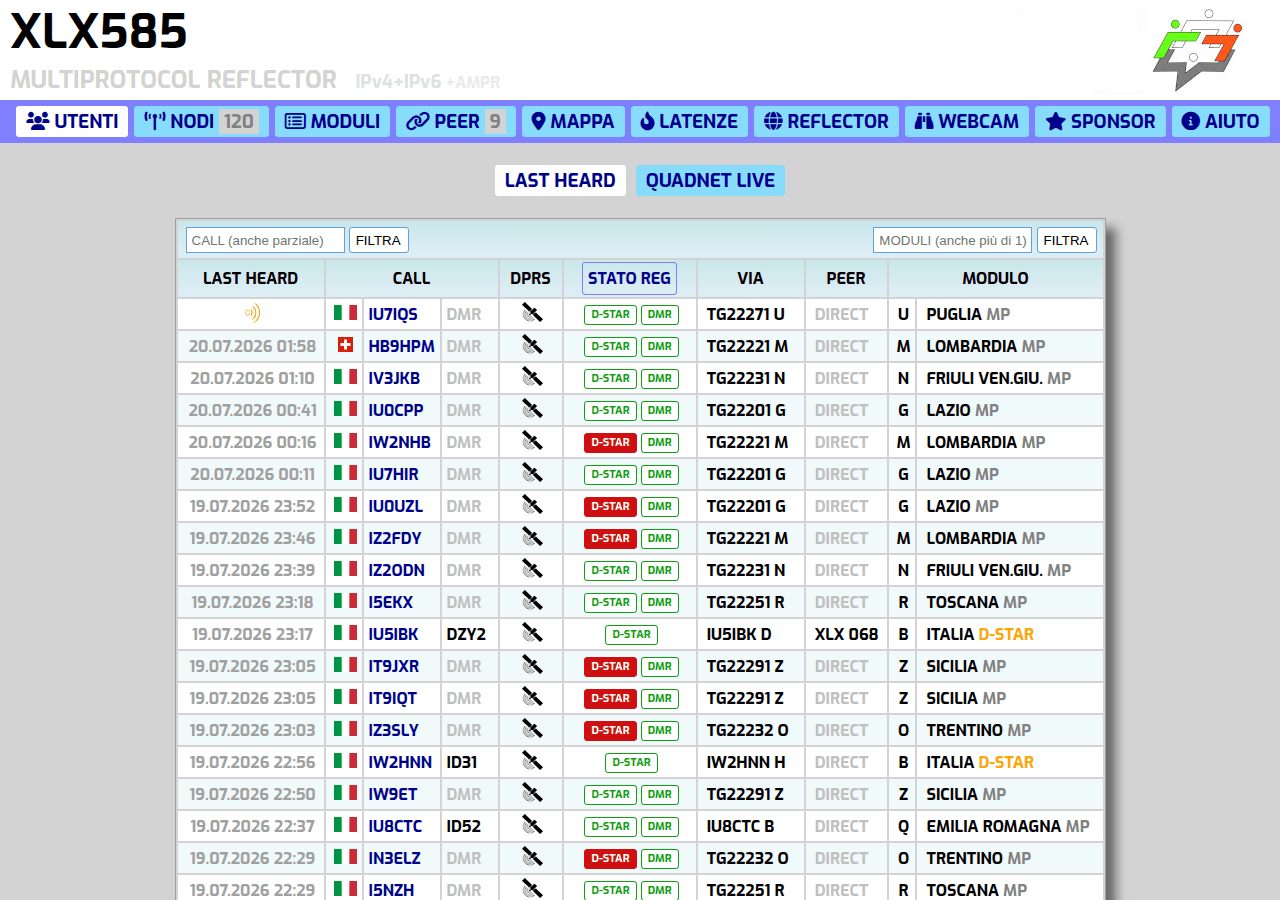Viewport: 1280px width, 900px height.
Task: Click DMR badge in IU7IQS row
Action: tap(660, 314)
